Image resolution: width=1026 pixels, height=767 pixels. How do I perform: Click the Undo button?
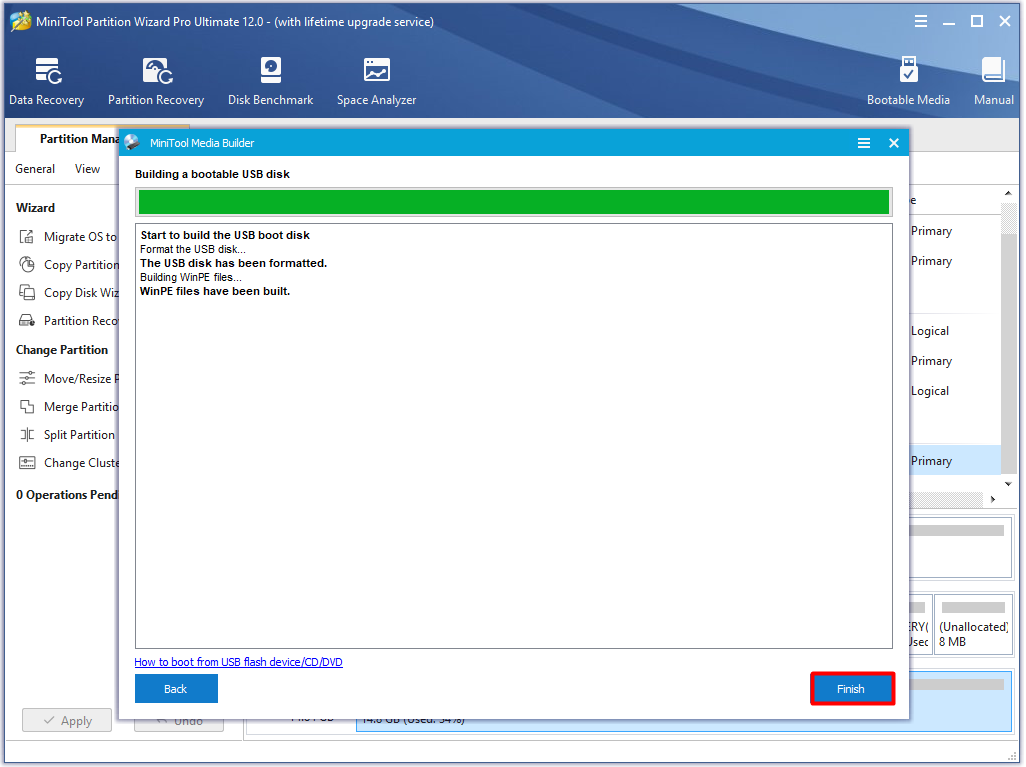[179, 724]
